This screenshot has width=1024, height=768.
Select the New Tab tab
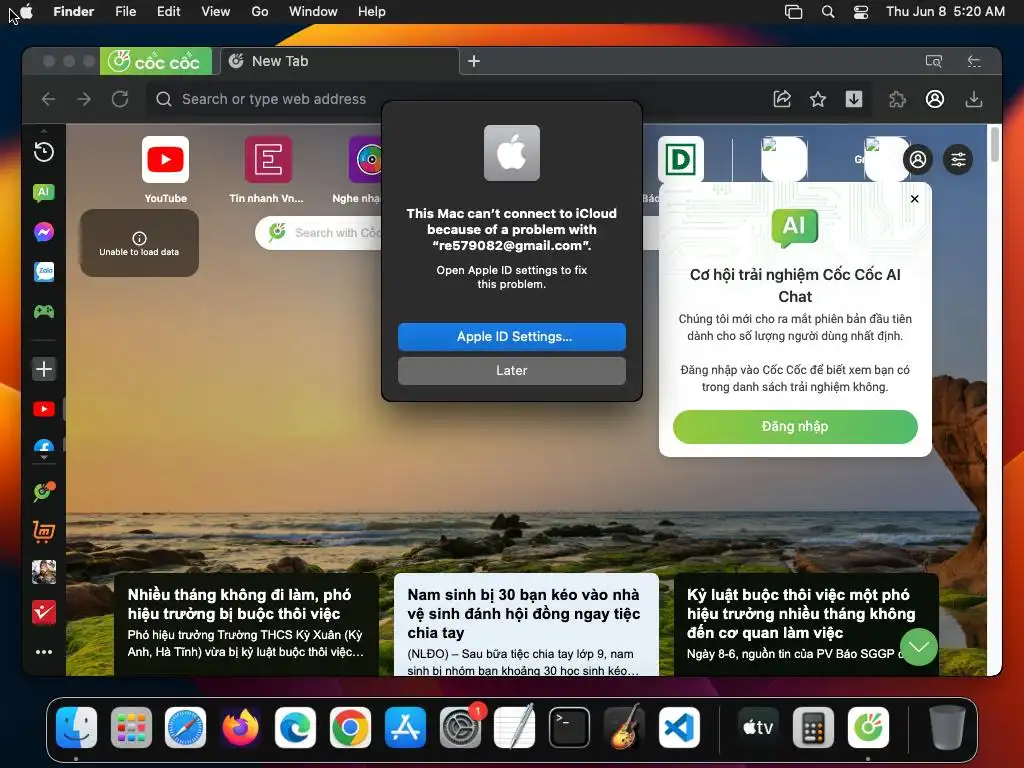pyautogui.click(x=340, y=61)
